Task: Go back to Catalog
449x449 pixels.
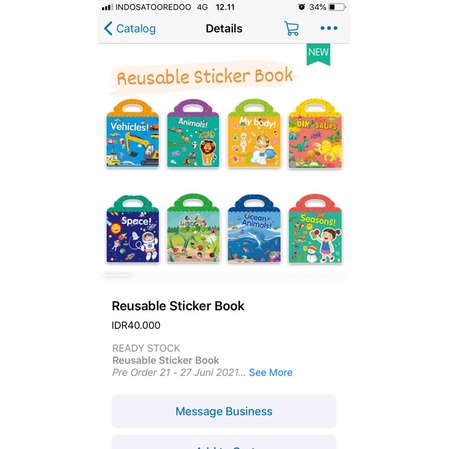Action: pyautogui.click(x=130, y=29)
